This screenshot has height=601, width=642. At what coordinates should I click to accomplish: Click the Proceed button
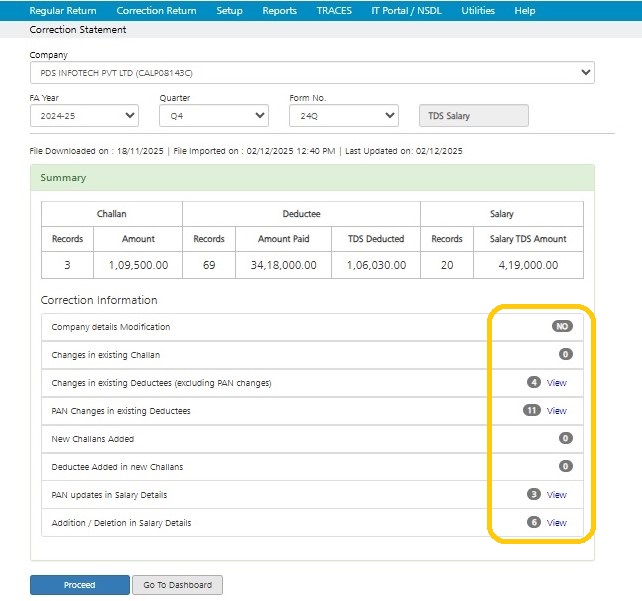[79, 585]
